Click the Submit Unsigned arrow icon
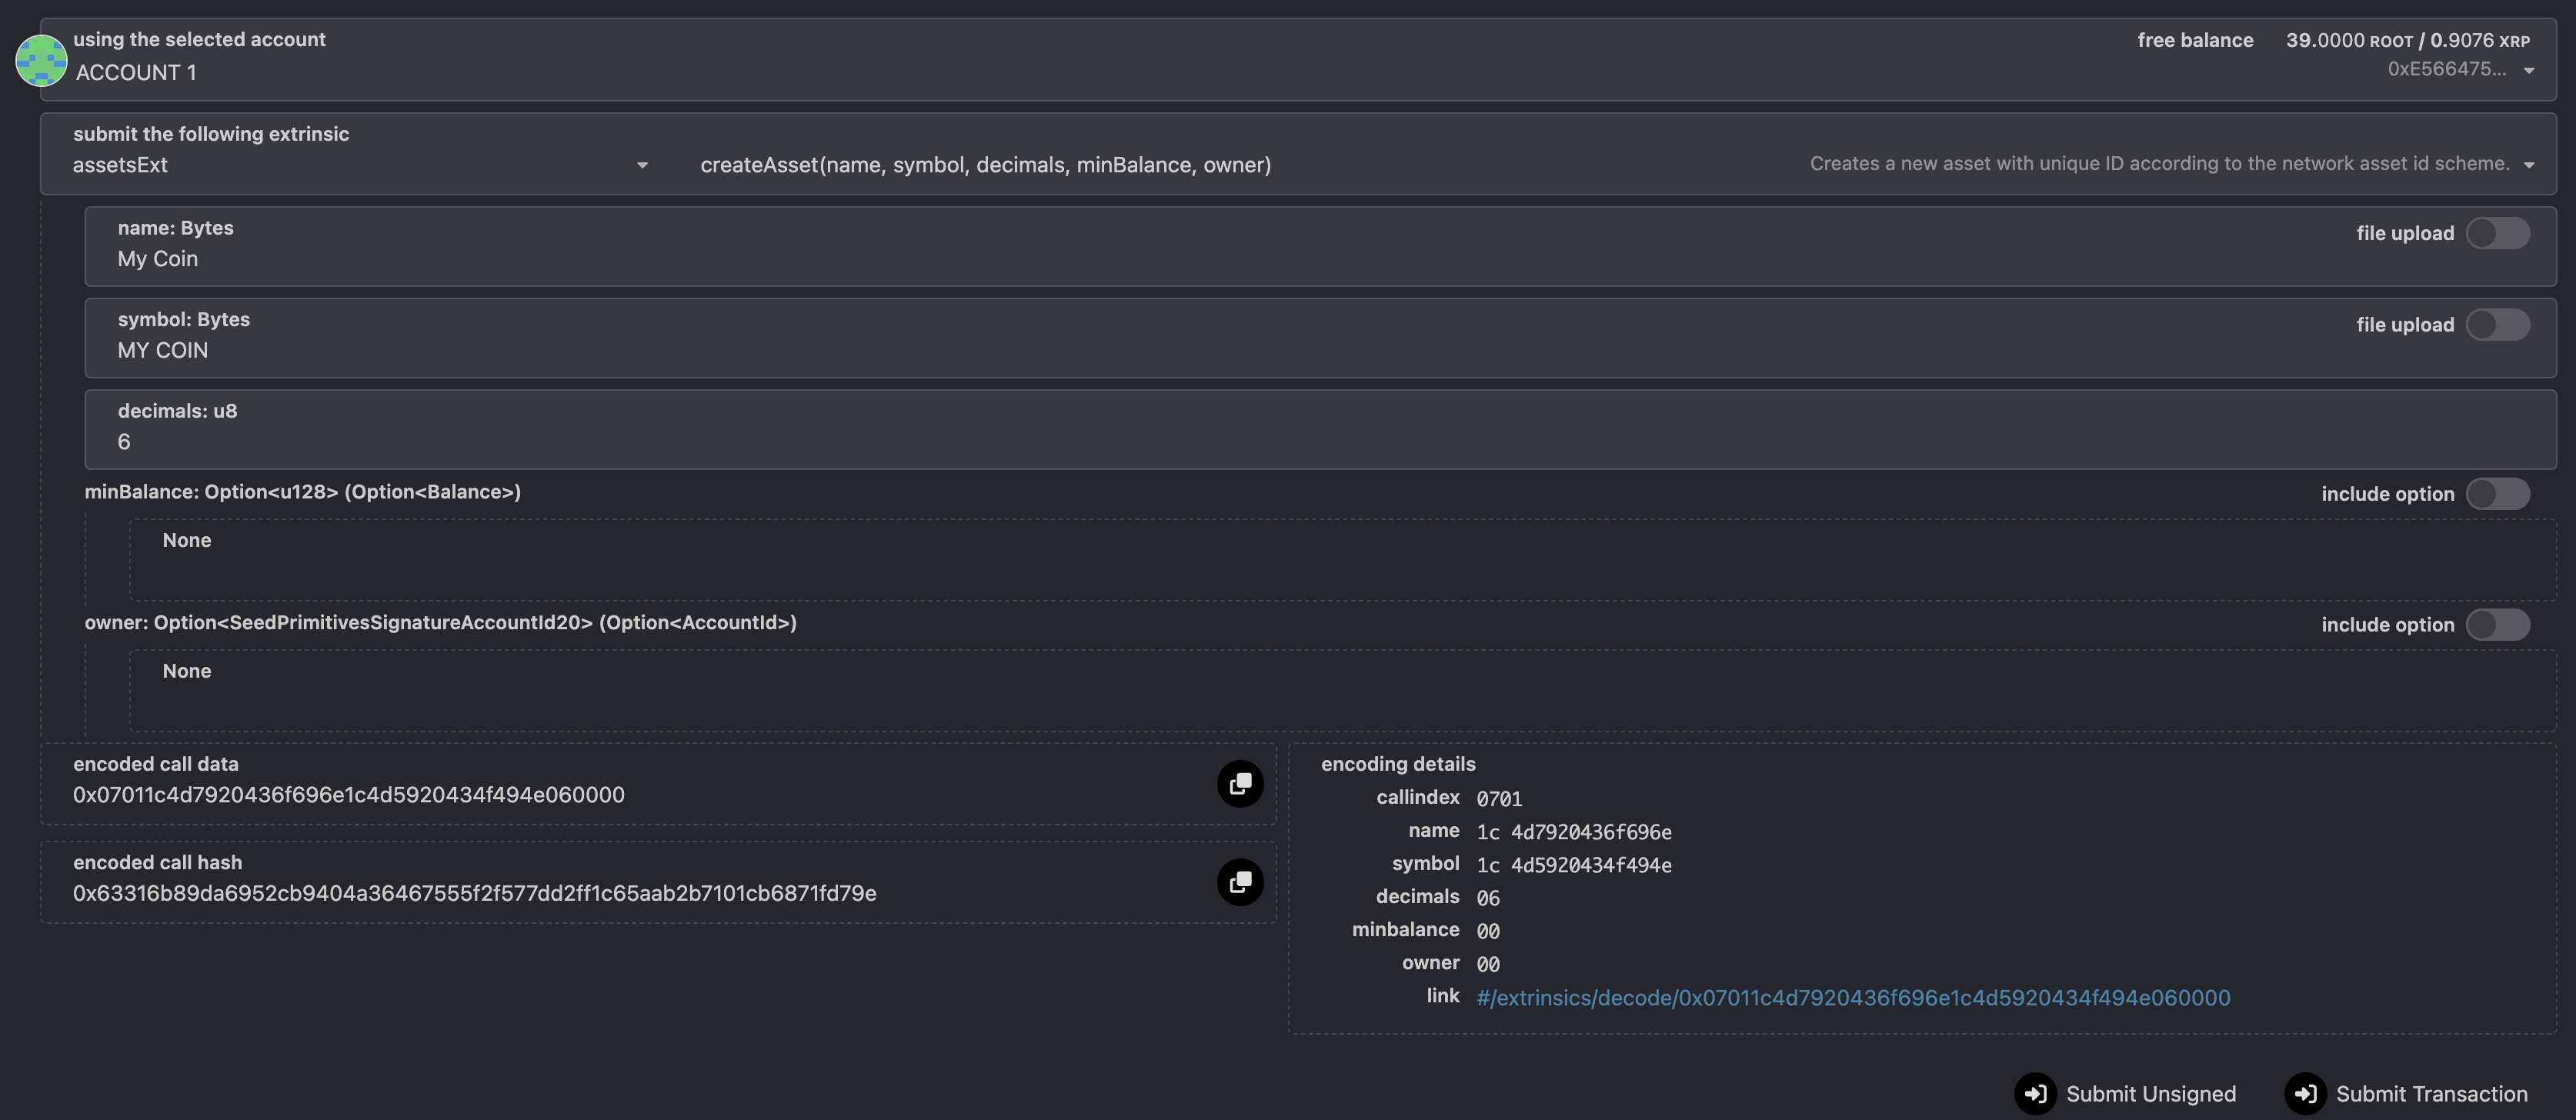2576x1120 pixels. click(2035, 1094)
